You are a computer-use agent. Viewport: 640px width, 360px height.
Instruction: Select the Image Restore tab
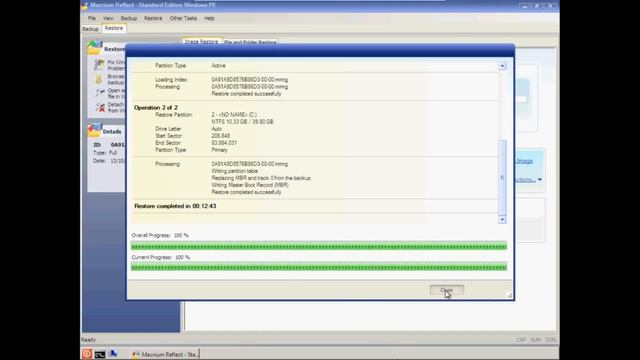201,42
